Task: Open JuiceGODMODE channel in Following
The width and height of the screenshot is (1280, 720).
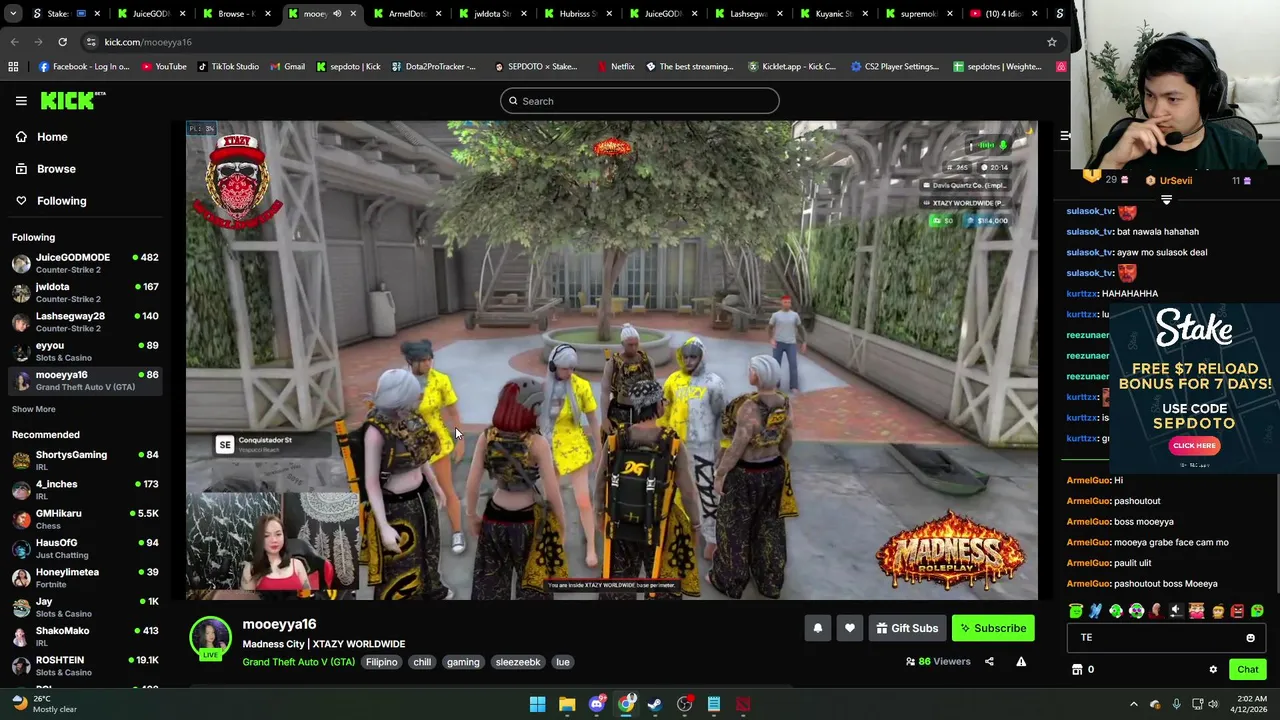Action: coord(85,263)
